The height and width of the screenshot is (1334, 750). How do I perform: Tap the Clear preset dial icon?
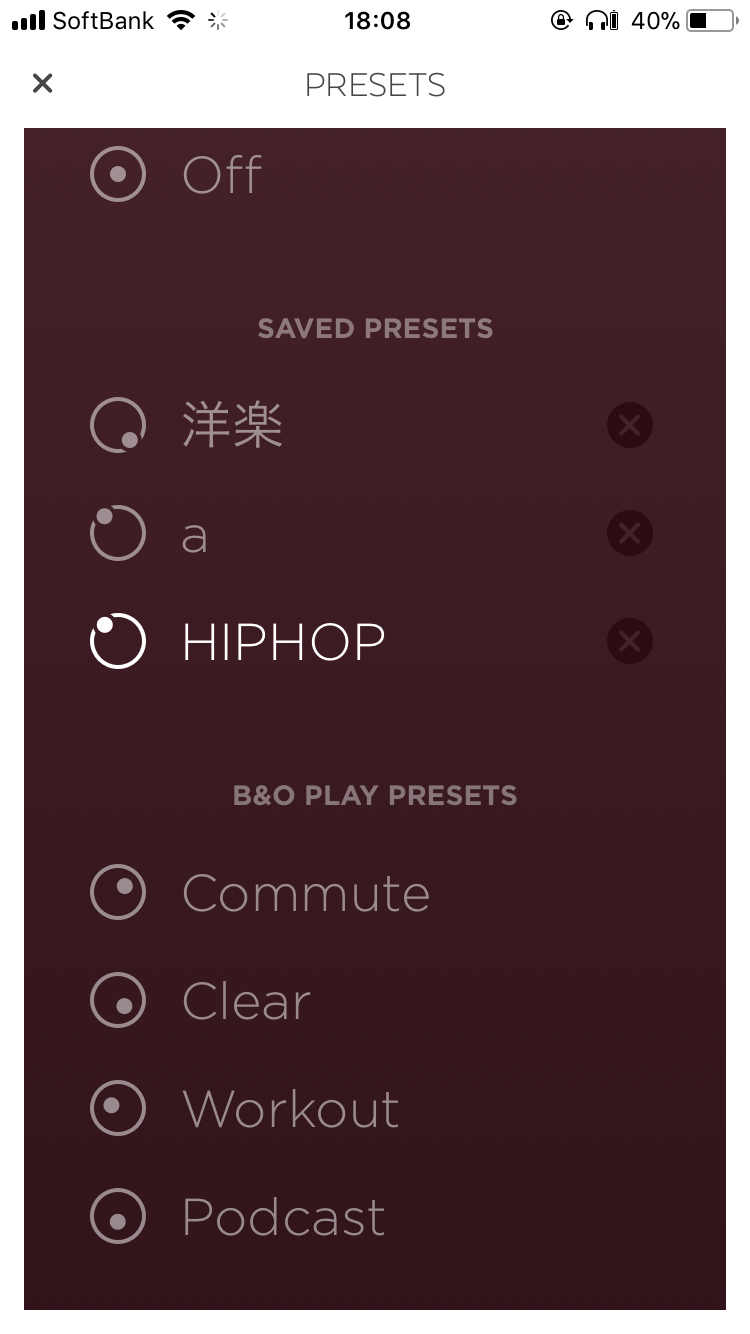pyautogui.click(x=118, y=1000)
